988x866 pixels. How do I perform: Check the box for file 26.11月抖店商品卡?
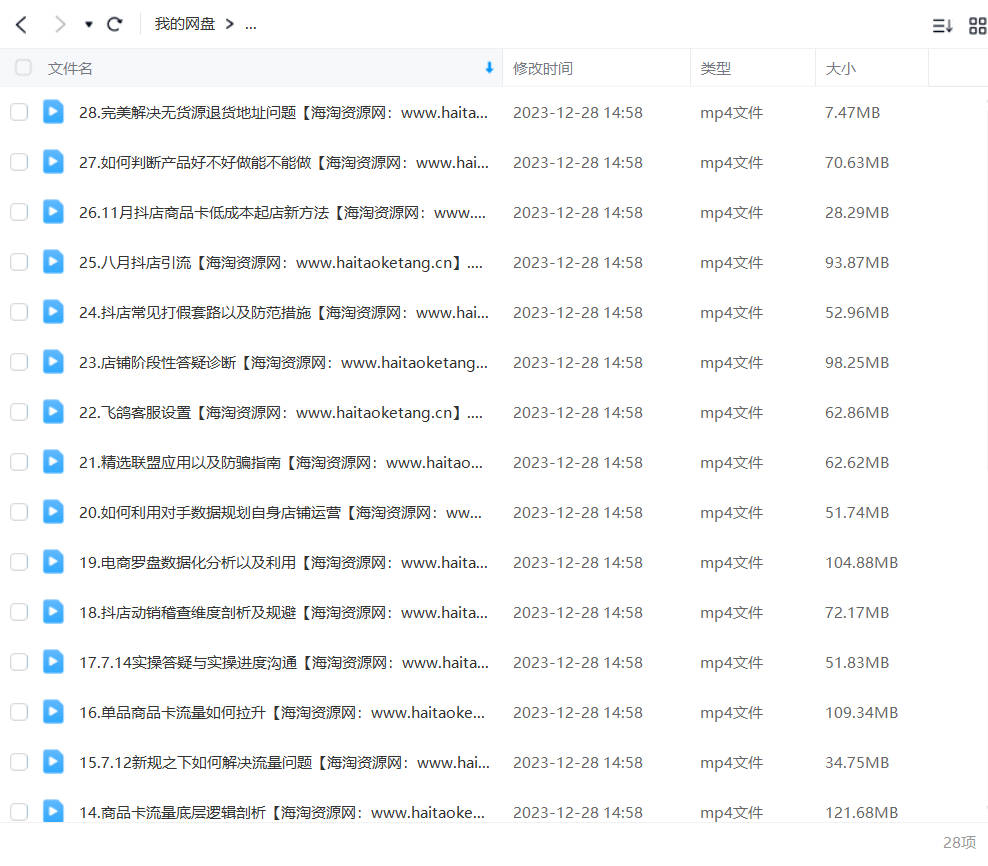(x=20, y=212)
